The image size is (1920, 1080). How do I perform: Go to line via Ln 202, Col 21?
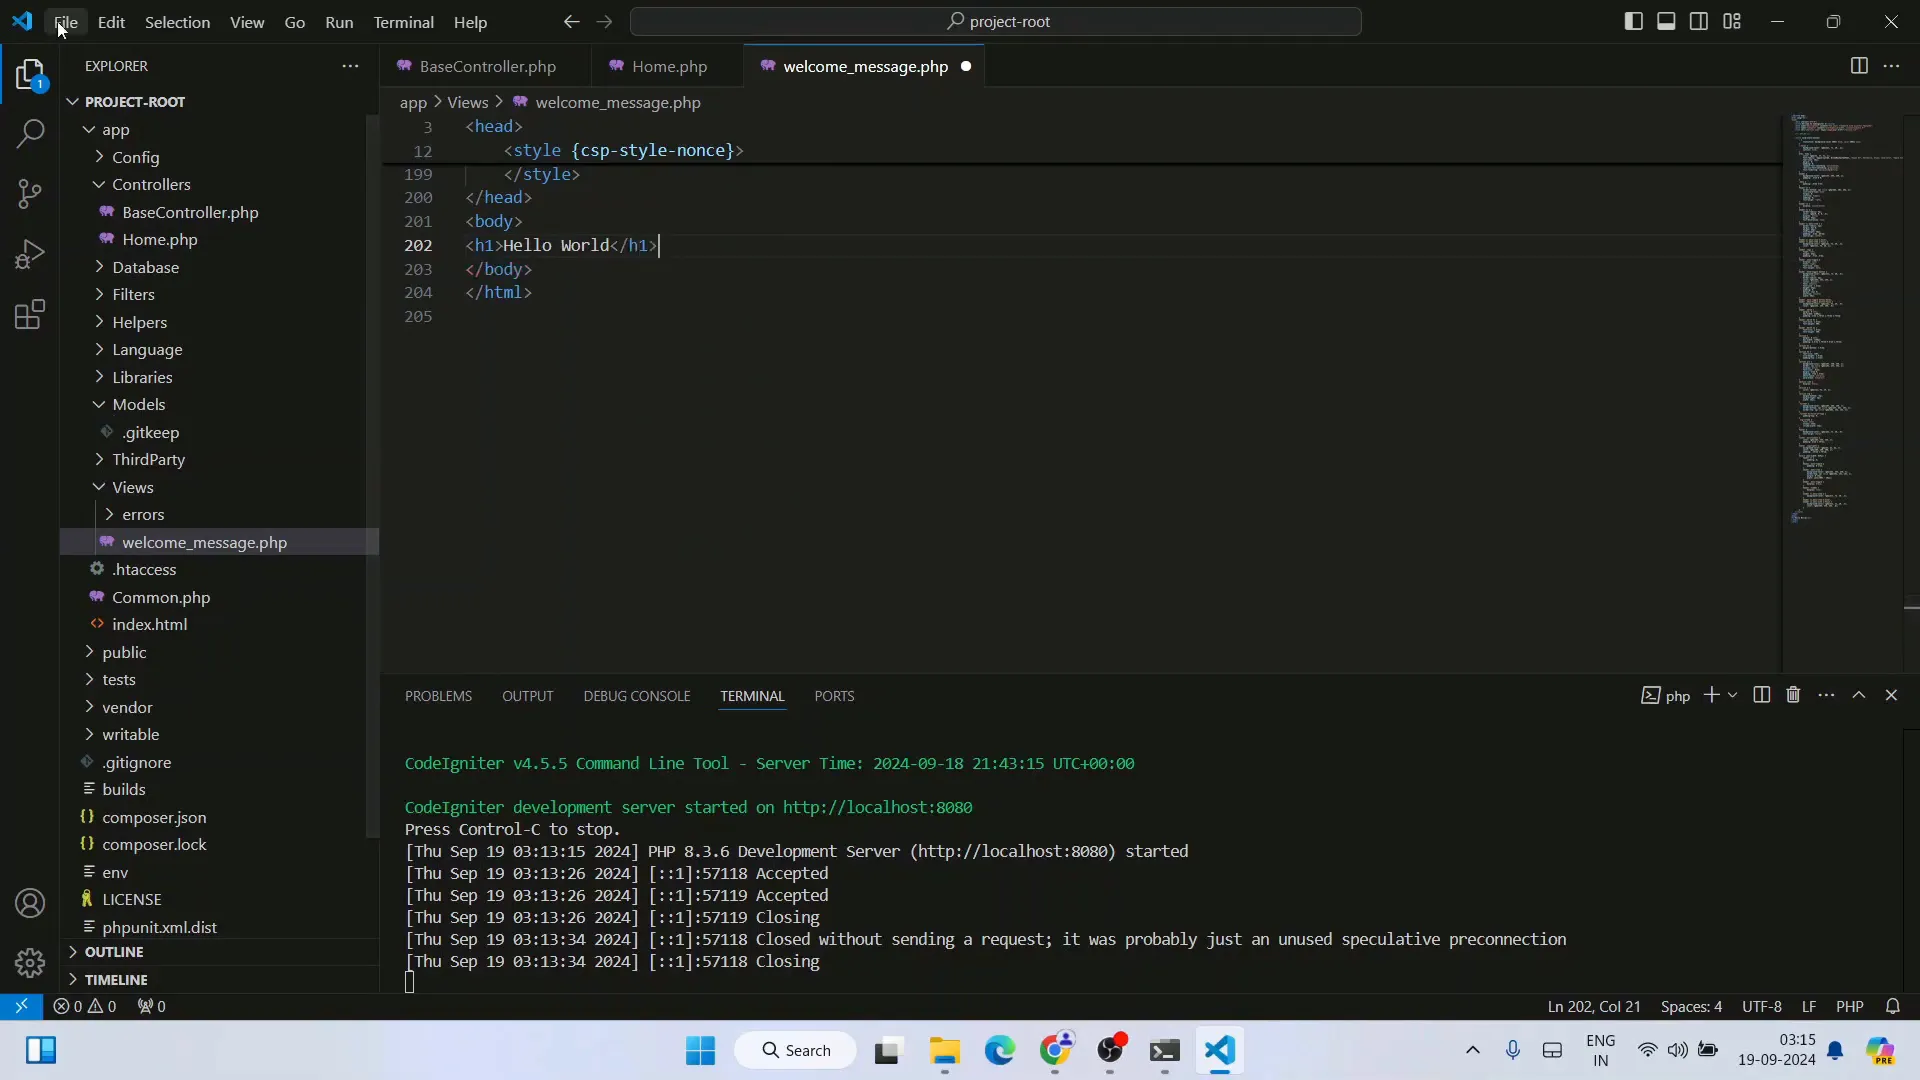point(1594,1006)
